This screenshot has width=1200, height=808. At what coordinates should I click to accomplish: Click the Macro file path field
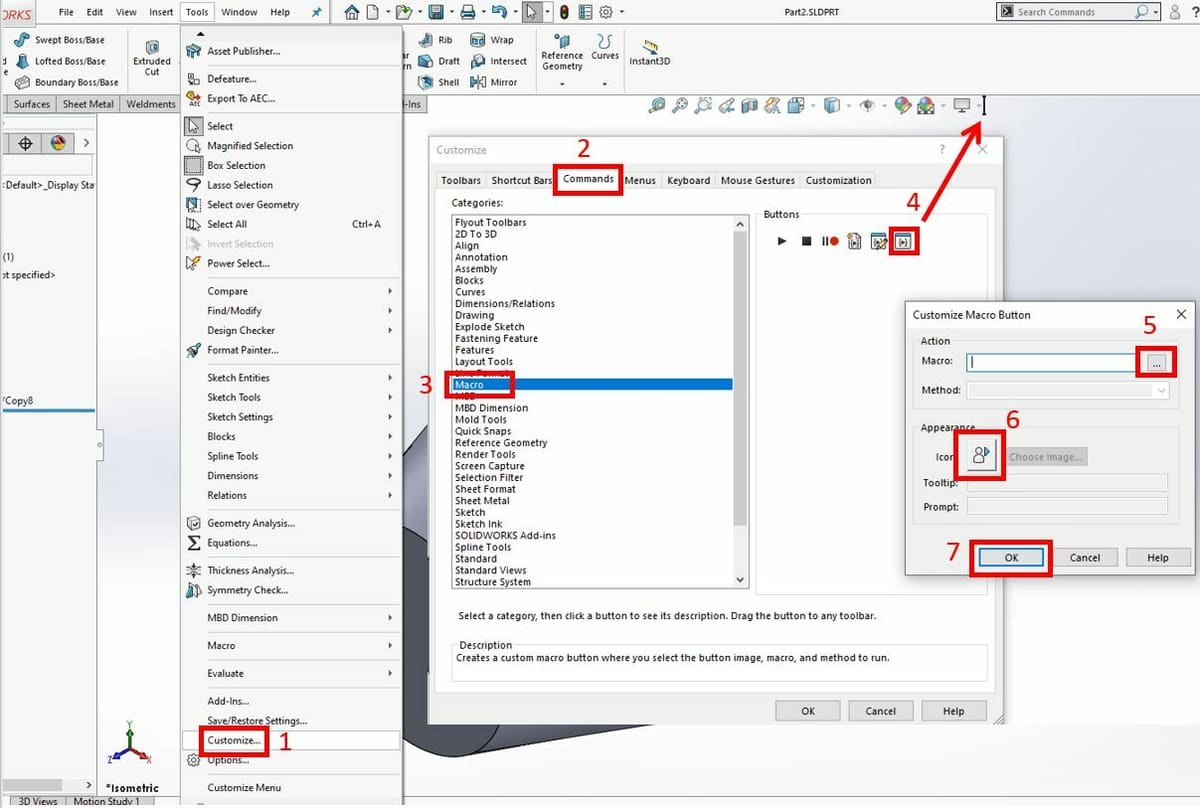coord(1050,363)
